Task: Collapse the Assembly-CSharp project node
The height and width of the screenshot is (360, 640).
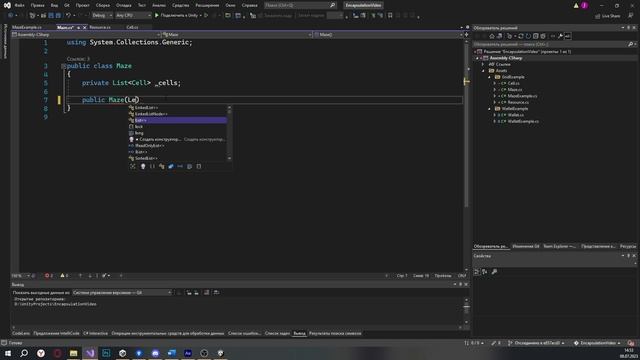Action: pyautogui.click(x=478, y=58)
